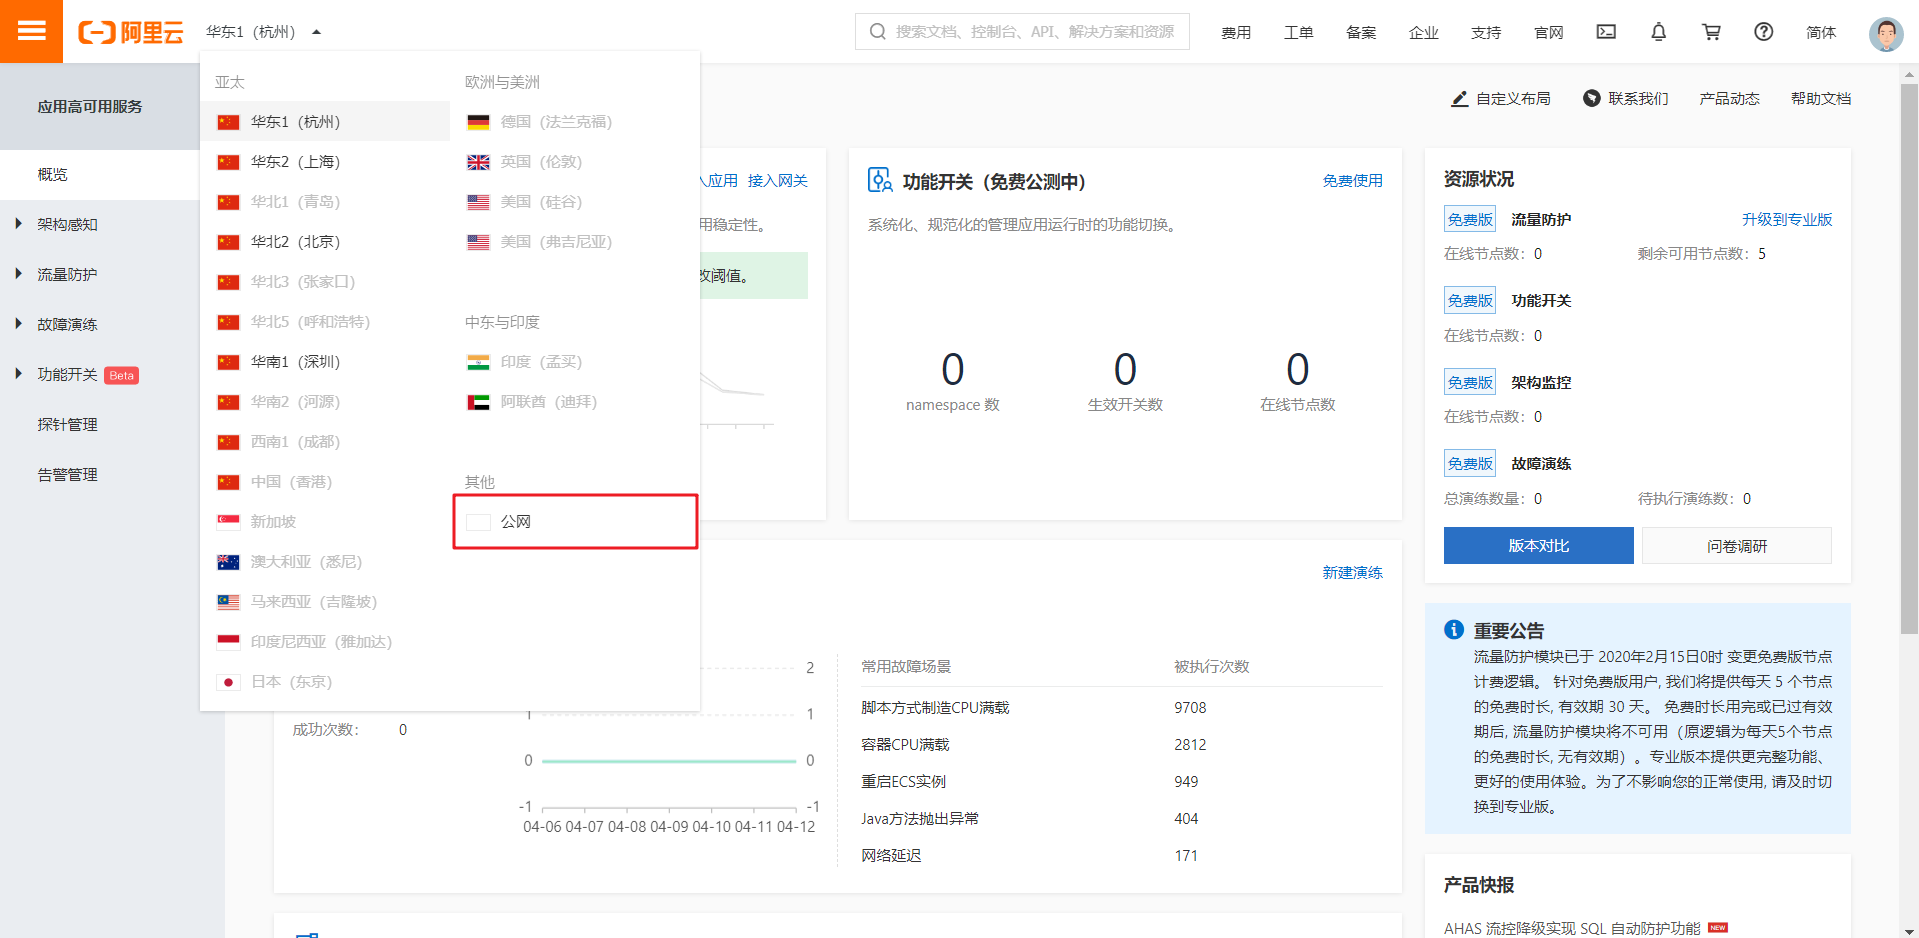Open the shopping cart icon

tap(1711, 32)
